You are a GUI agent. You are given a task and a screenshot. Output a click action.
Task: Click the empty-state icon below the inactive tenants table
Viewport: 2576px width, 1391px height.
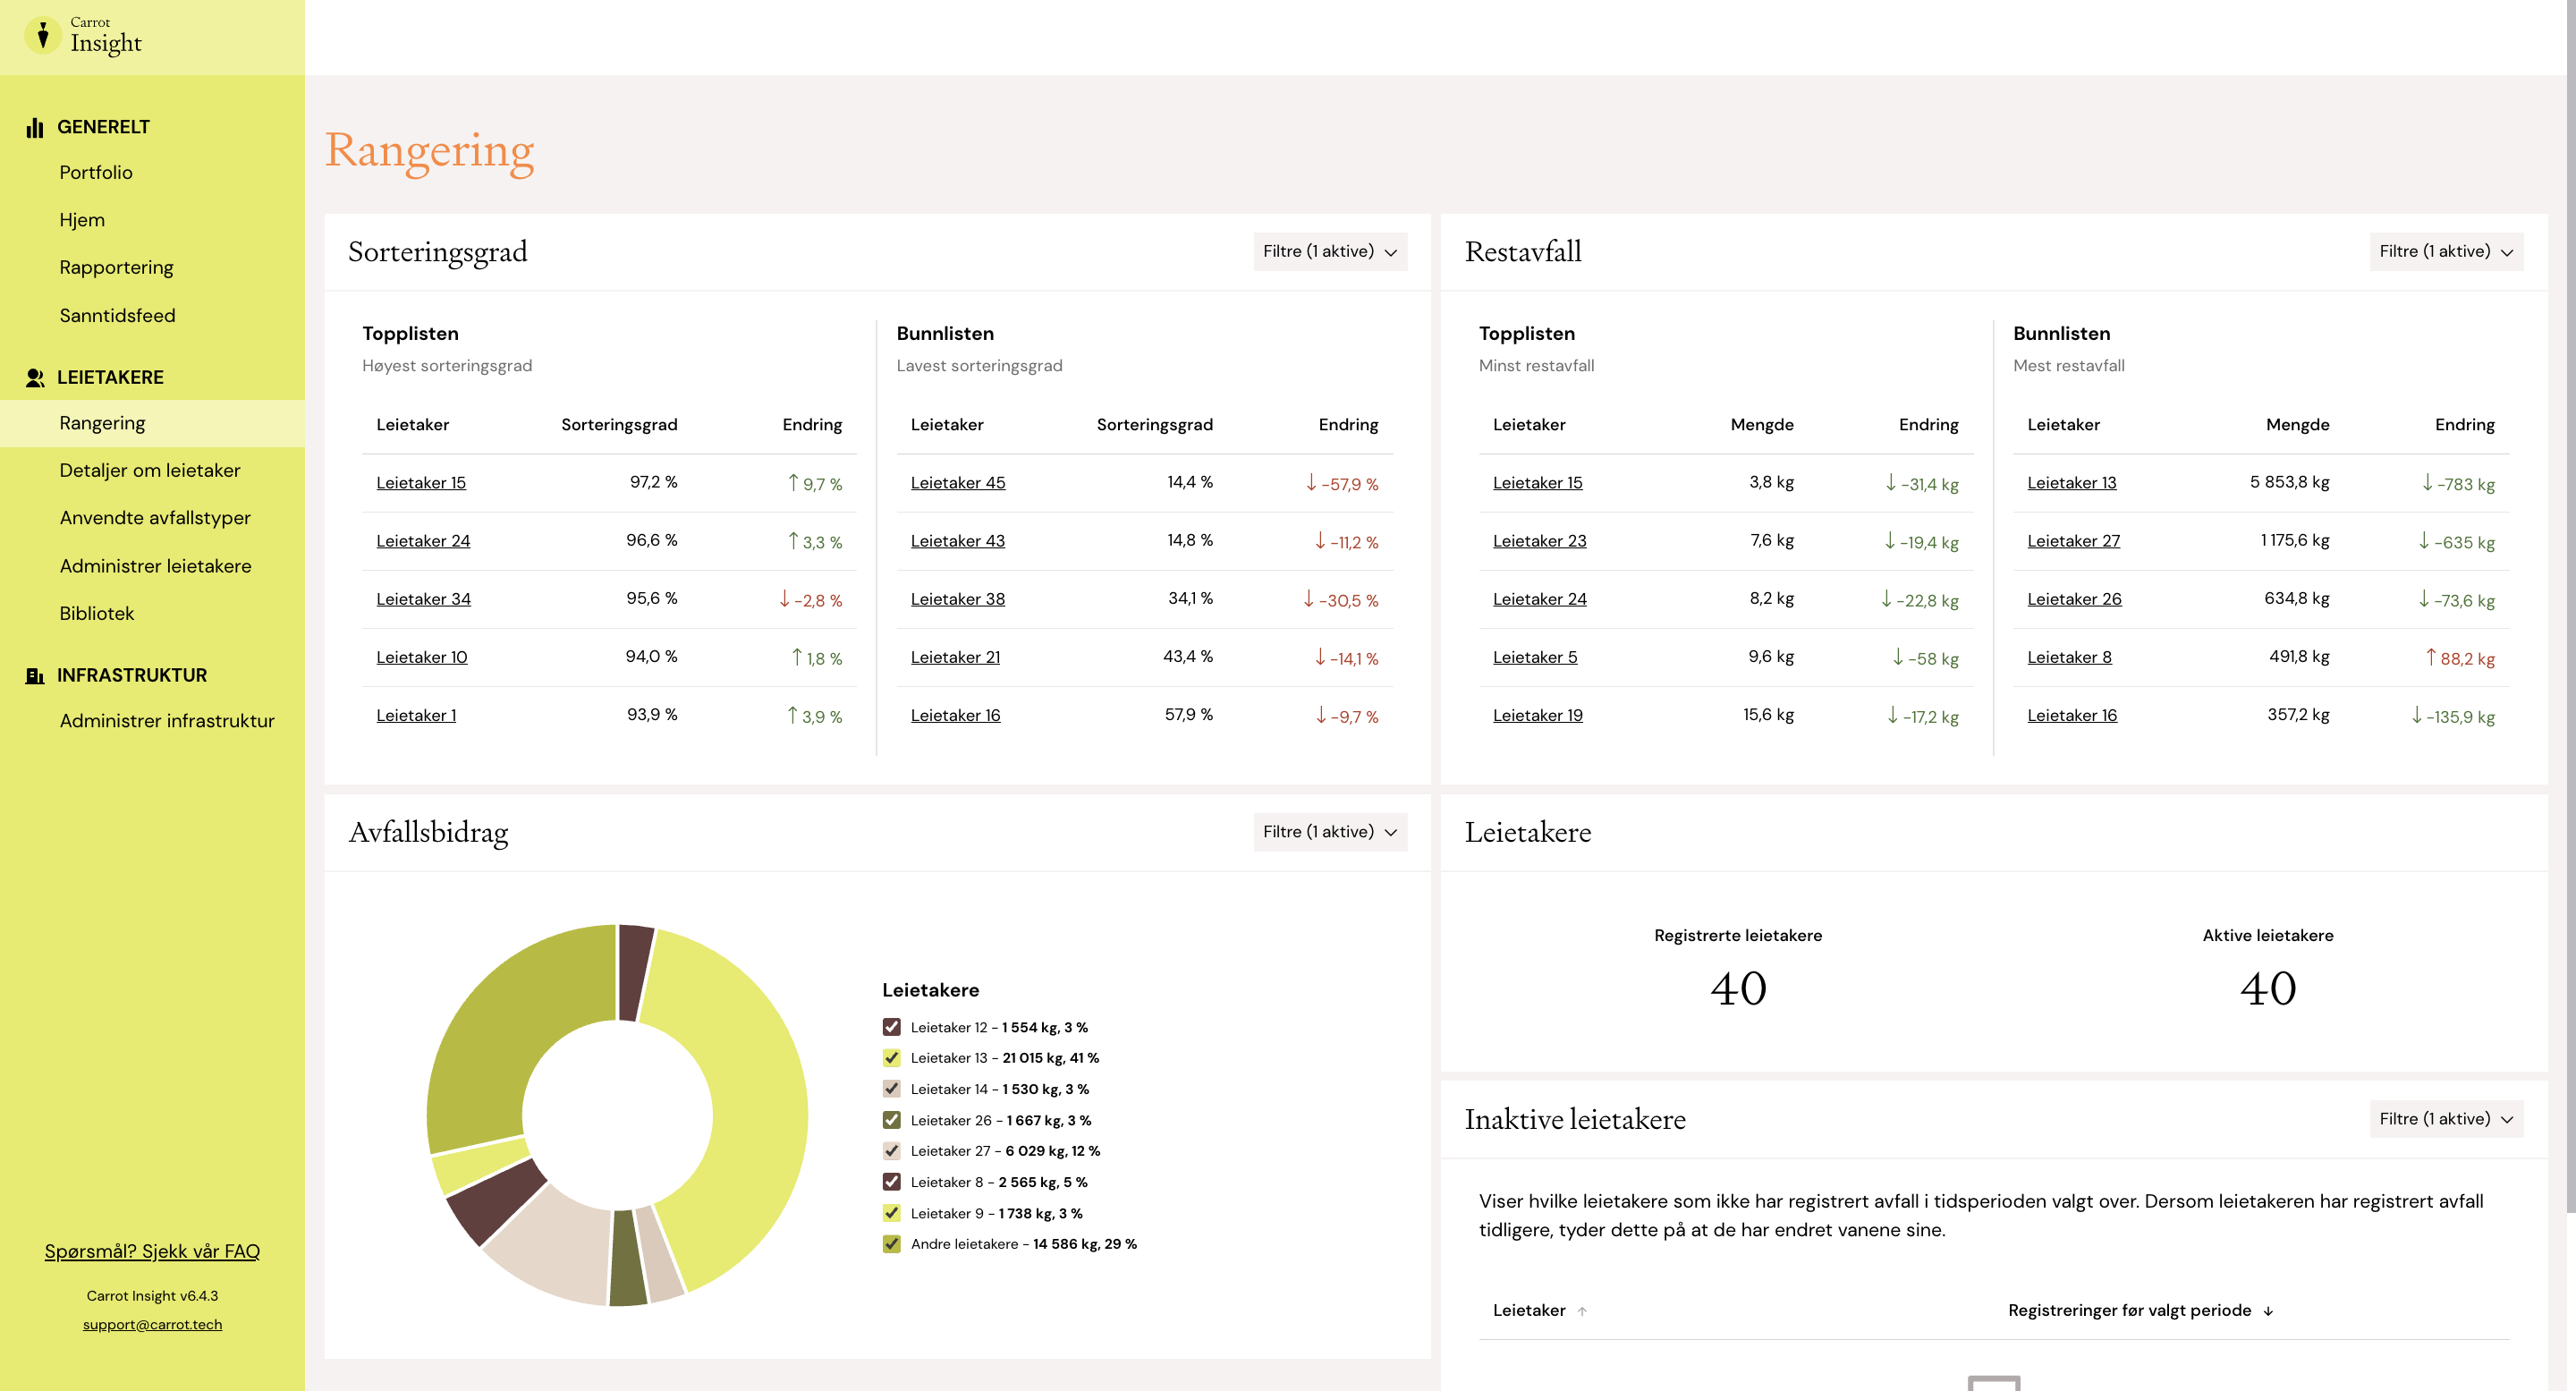click(1993, 1383)
